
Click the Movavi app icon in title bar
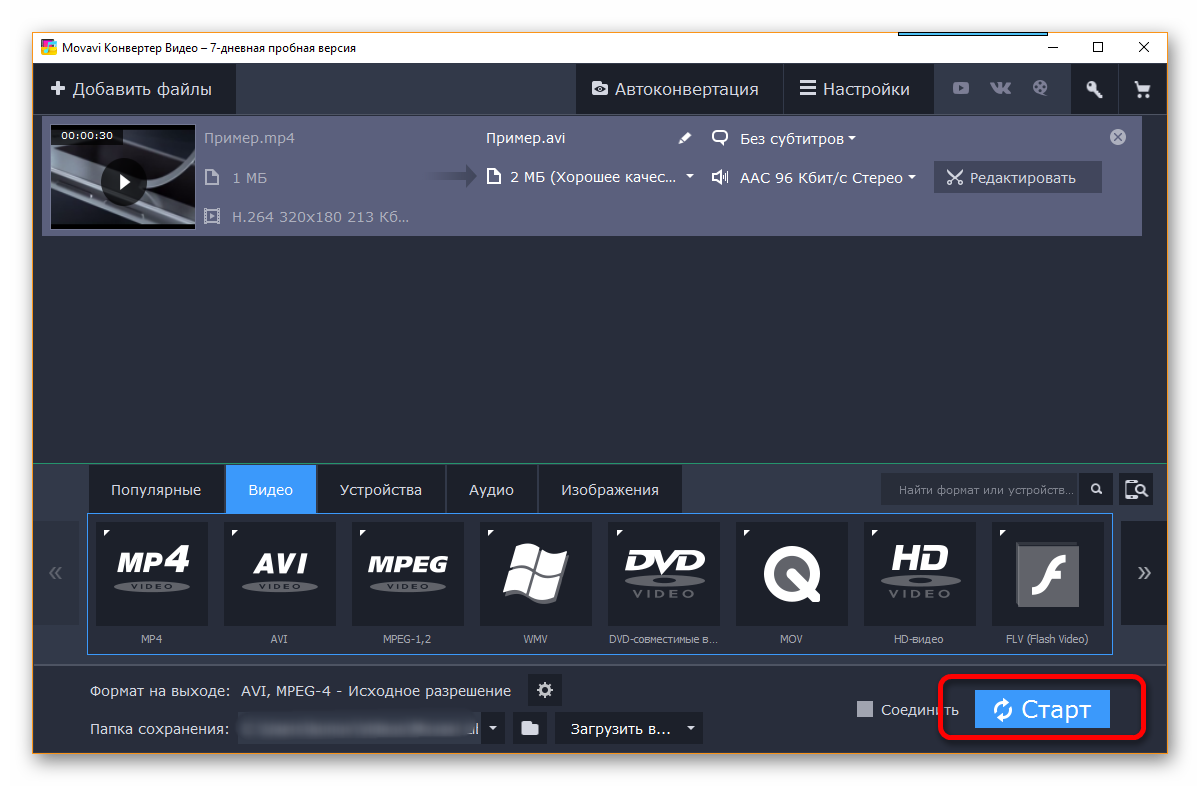coord(48,47)
